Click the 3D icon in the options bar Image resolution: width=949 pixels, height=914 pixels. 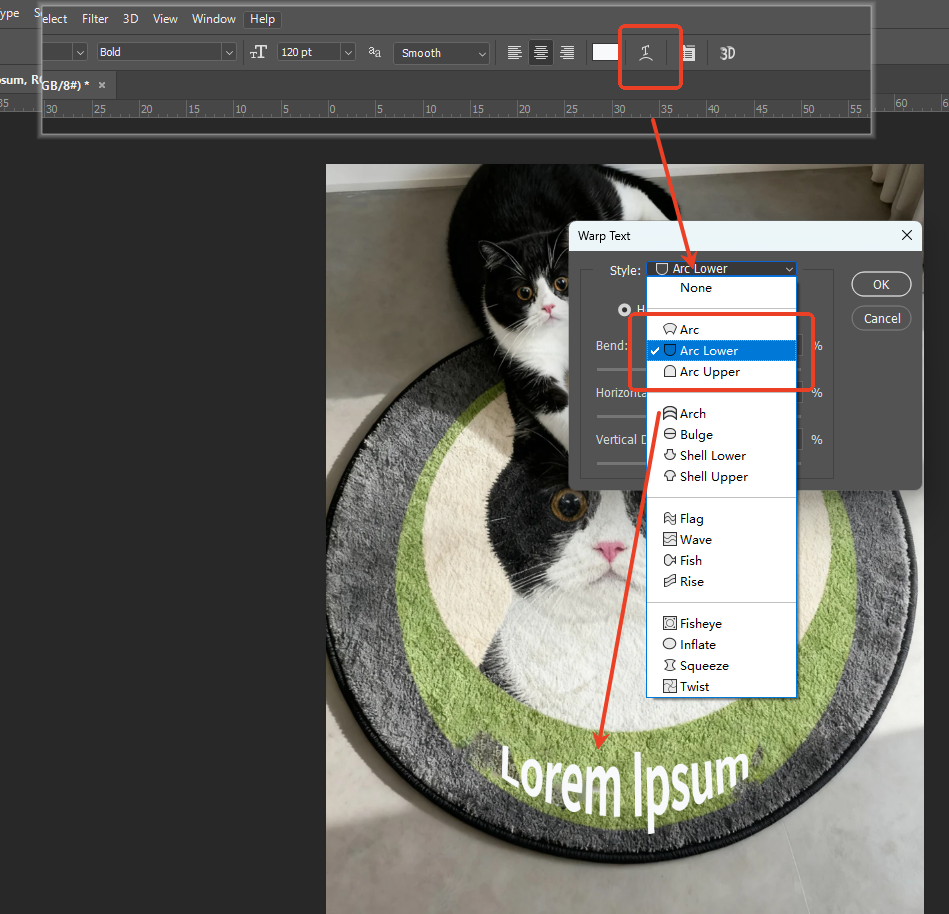click(x=727, y=53)
